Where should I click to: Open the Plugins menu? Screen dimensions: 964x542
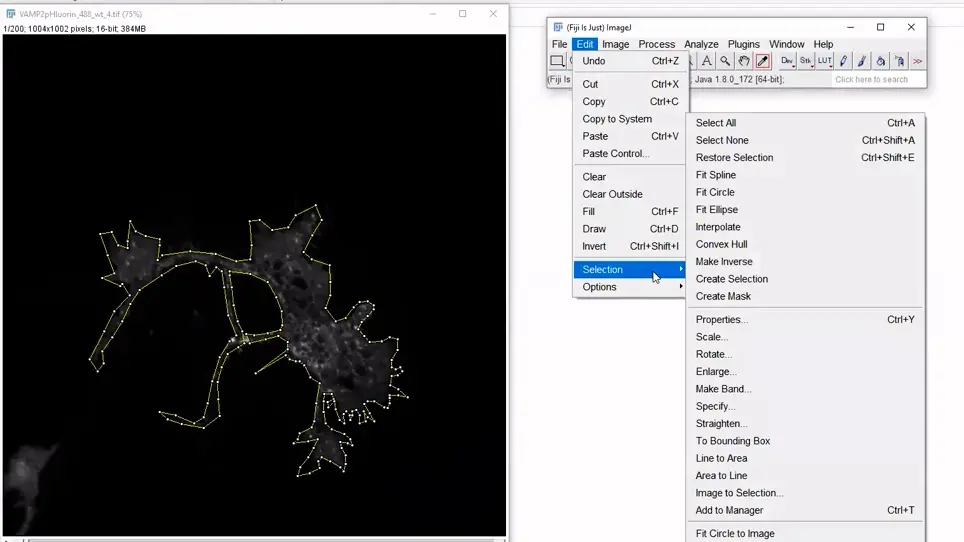click(x=744, y=44)
